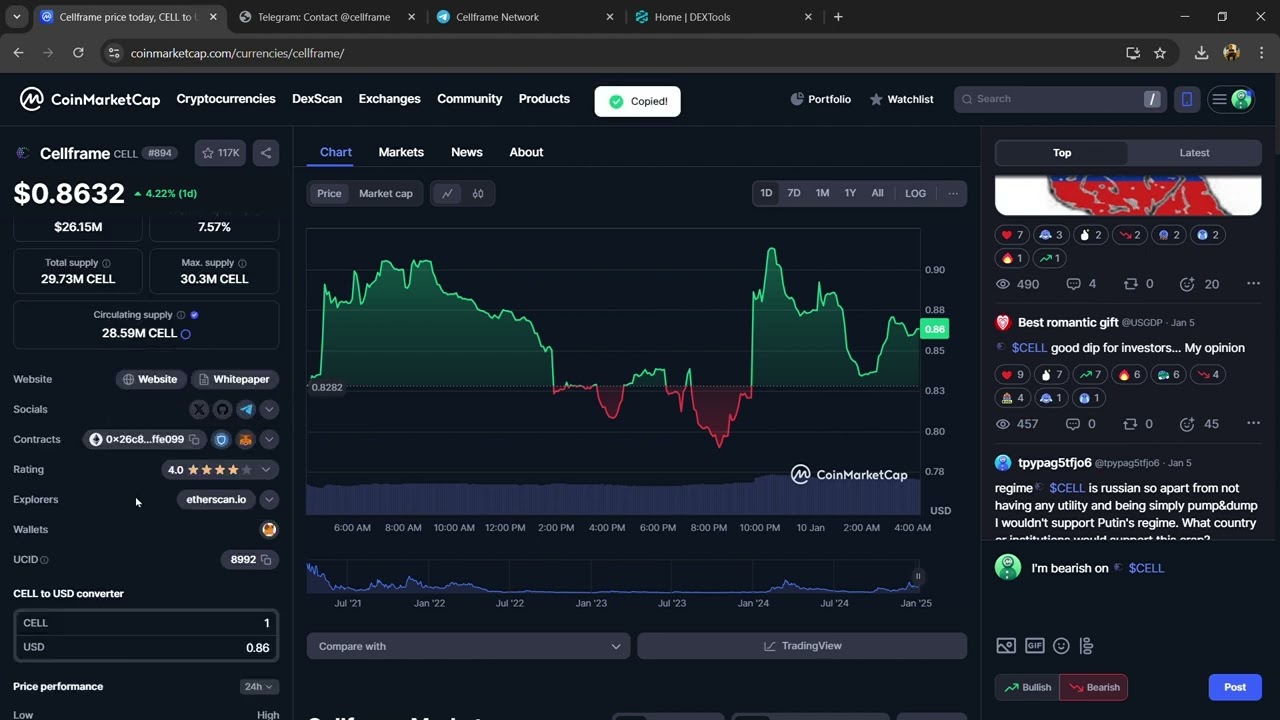Copy the contract address 0x26c8...ffe099
1280x720 pixels.
tap(195, 439)
